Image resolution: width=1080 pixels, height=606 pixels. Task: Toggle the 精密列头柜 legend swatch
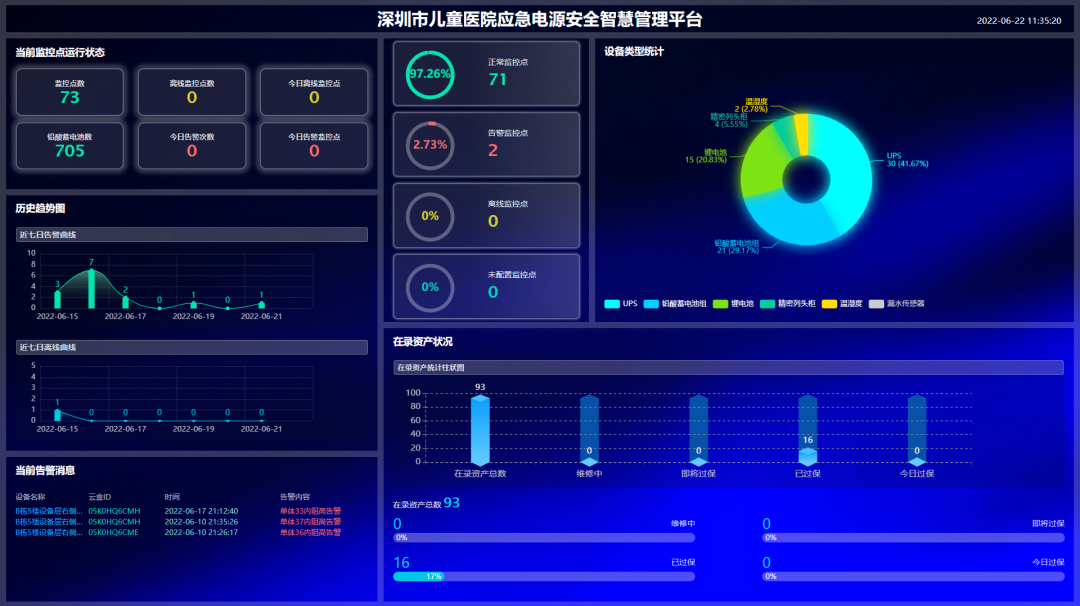pos(767,304)
